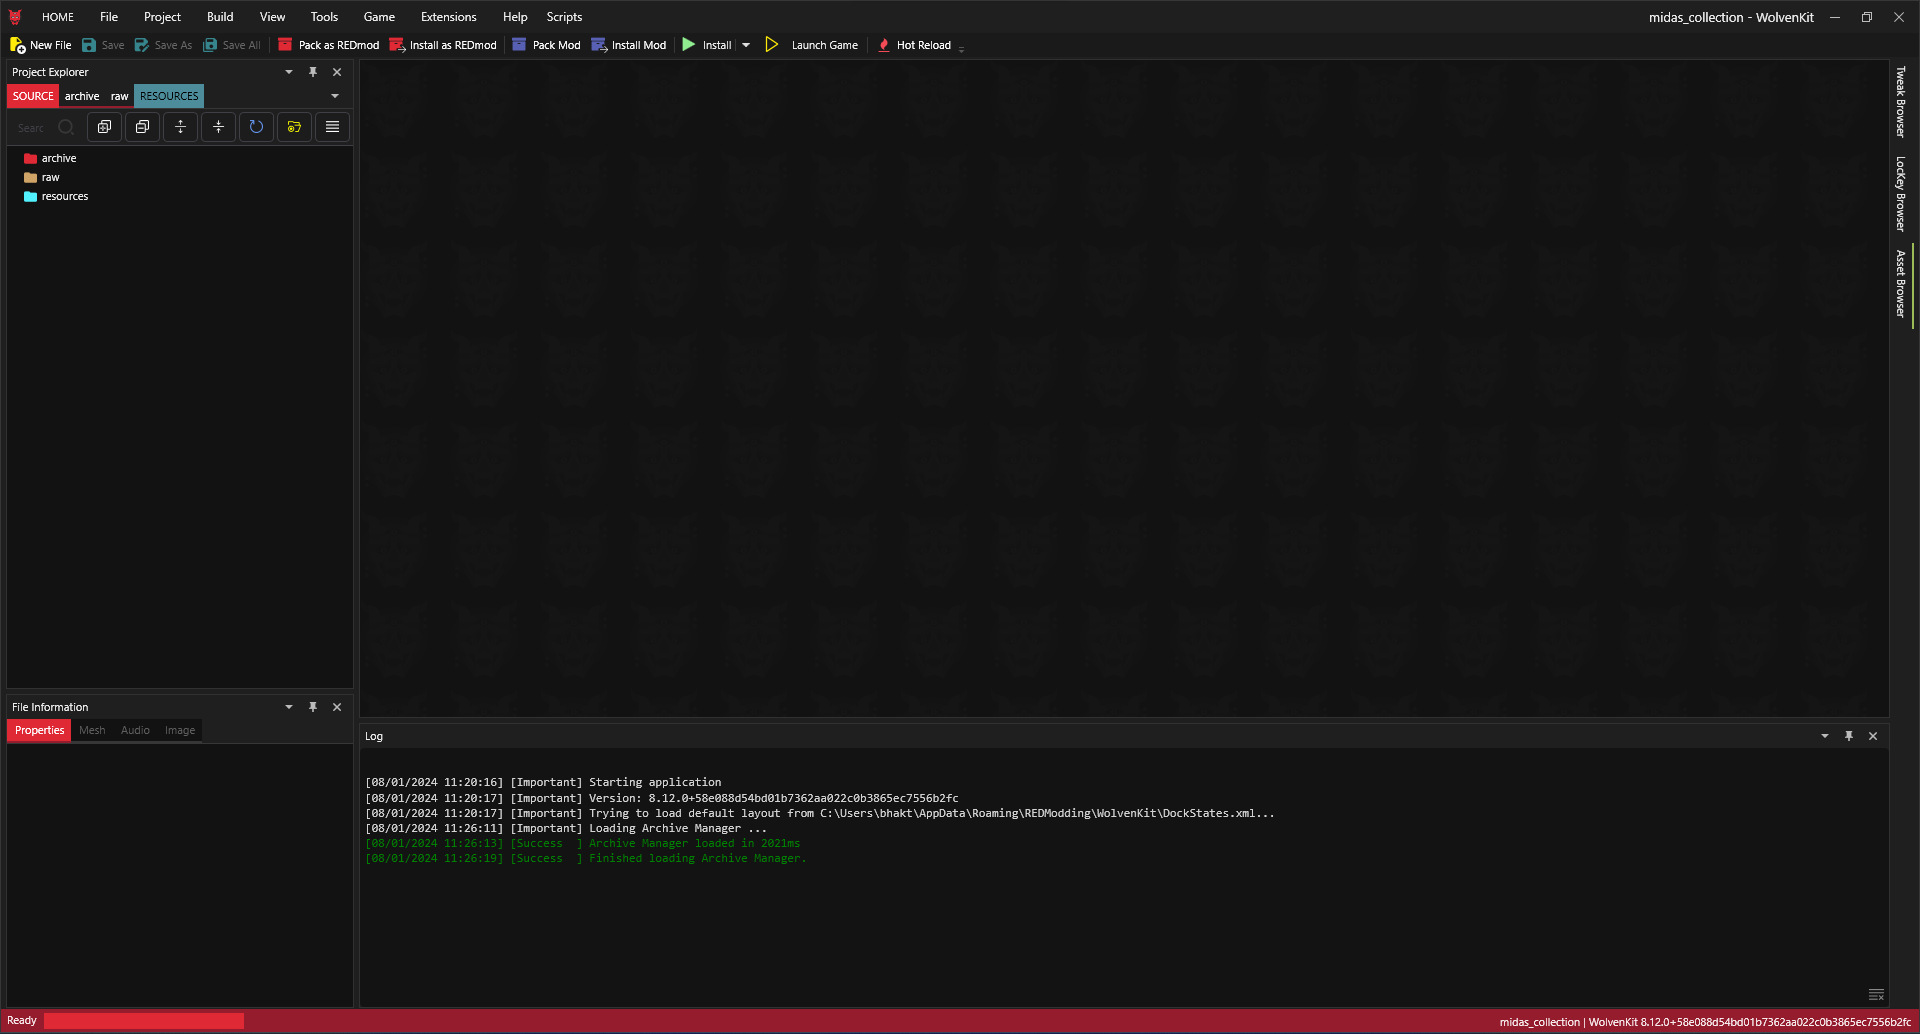This screenshot has height=1034, width=1920.
Task: Open project folder with yellow folder icon
Action: tap(294, 127)
